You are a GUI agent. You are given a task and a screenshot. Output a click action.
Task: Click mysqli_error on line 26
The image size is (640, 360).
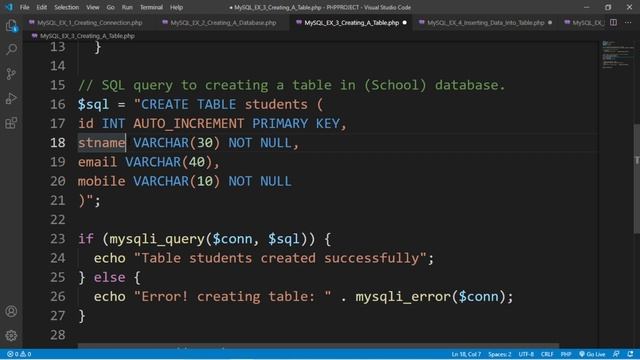(403, 296)
